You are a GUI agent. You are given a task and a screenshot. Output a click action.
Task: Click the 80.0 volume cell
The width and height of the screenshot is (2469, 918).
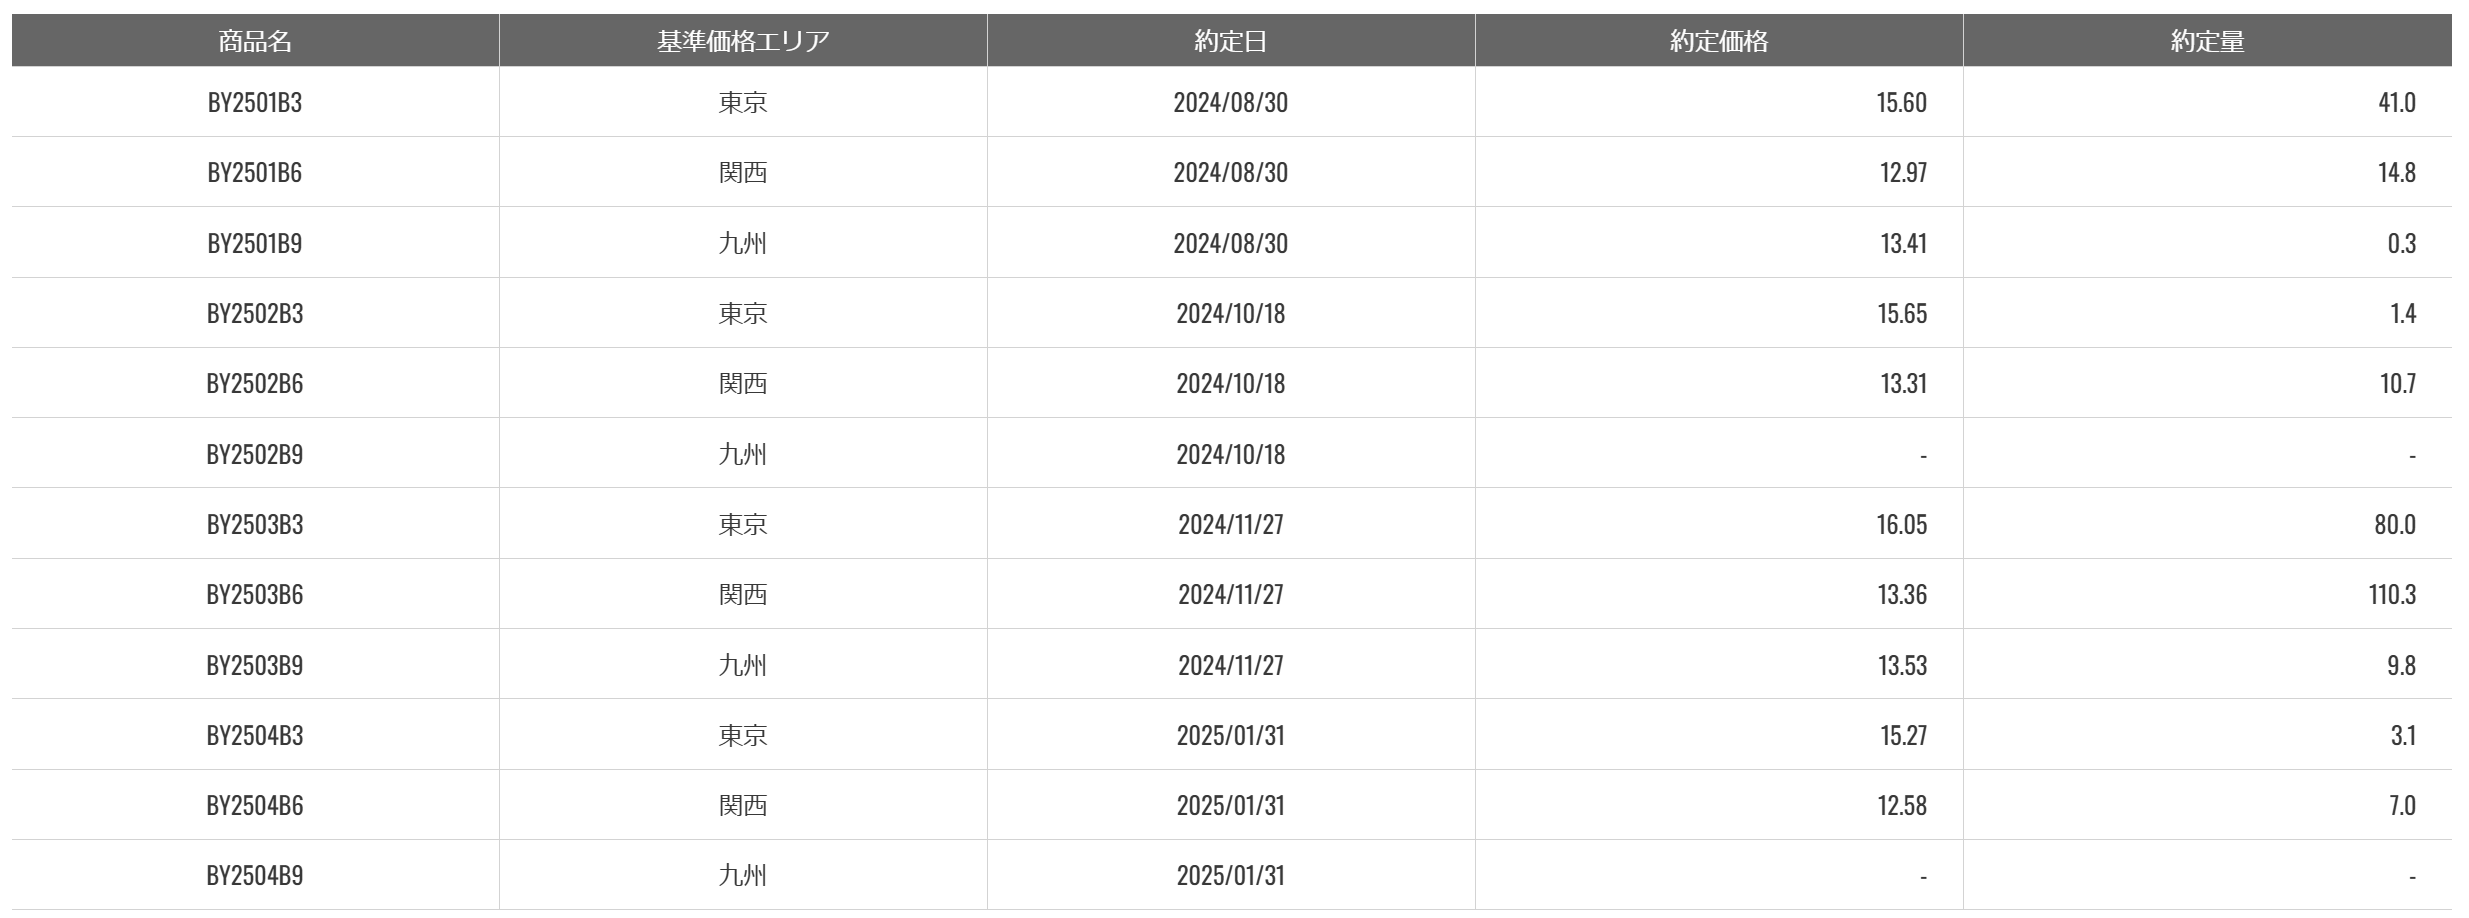pyautogui.click(x=2207, y=524)
